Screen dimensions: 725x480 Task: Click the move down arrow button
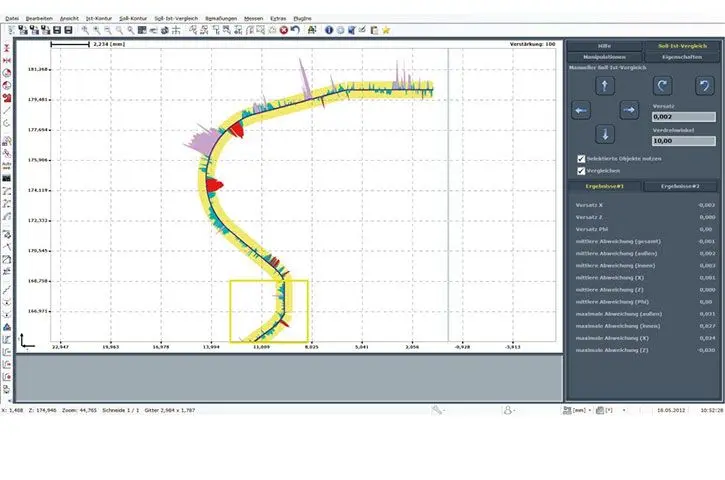pos(605,134)
